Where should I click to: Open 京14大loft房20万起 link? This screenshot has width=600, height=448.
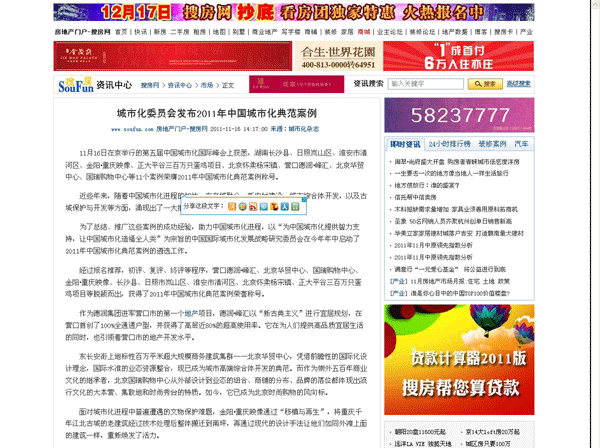tap(492, 432)
